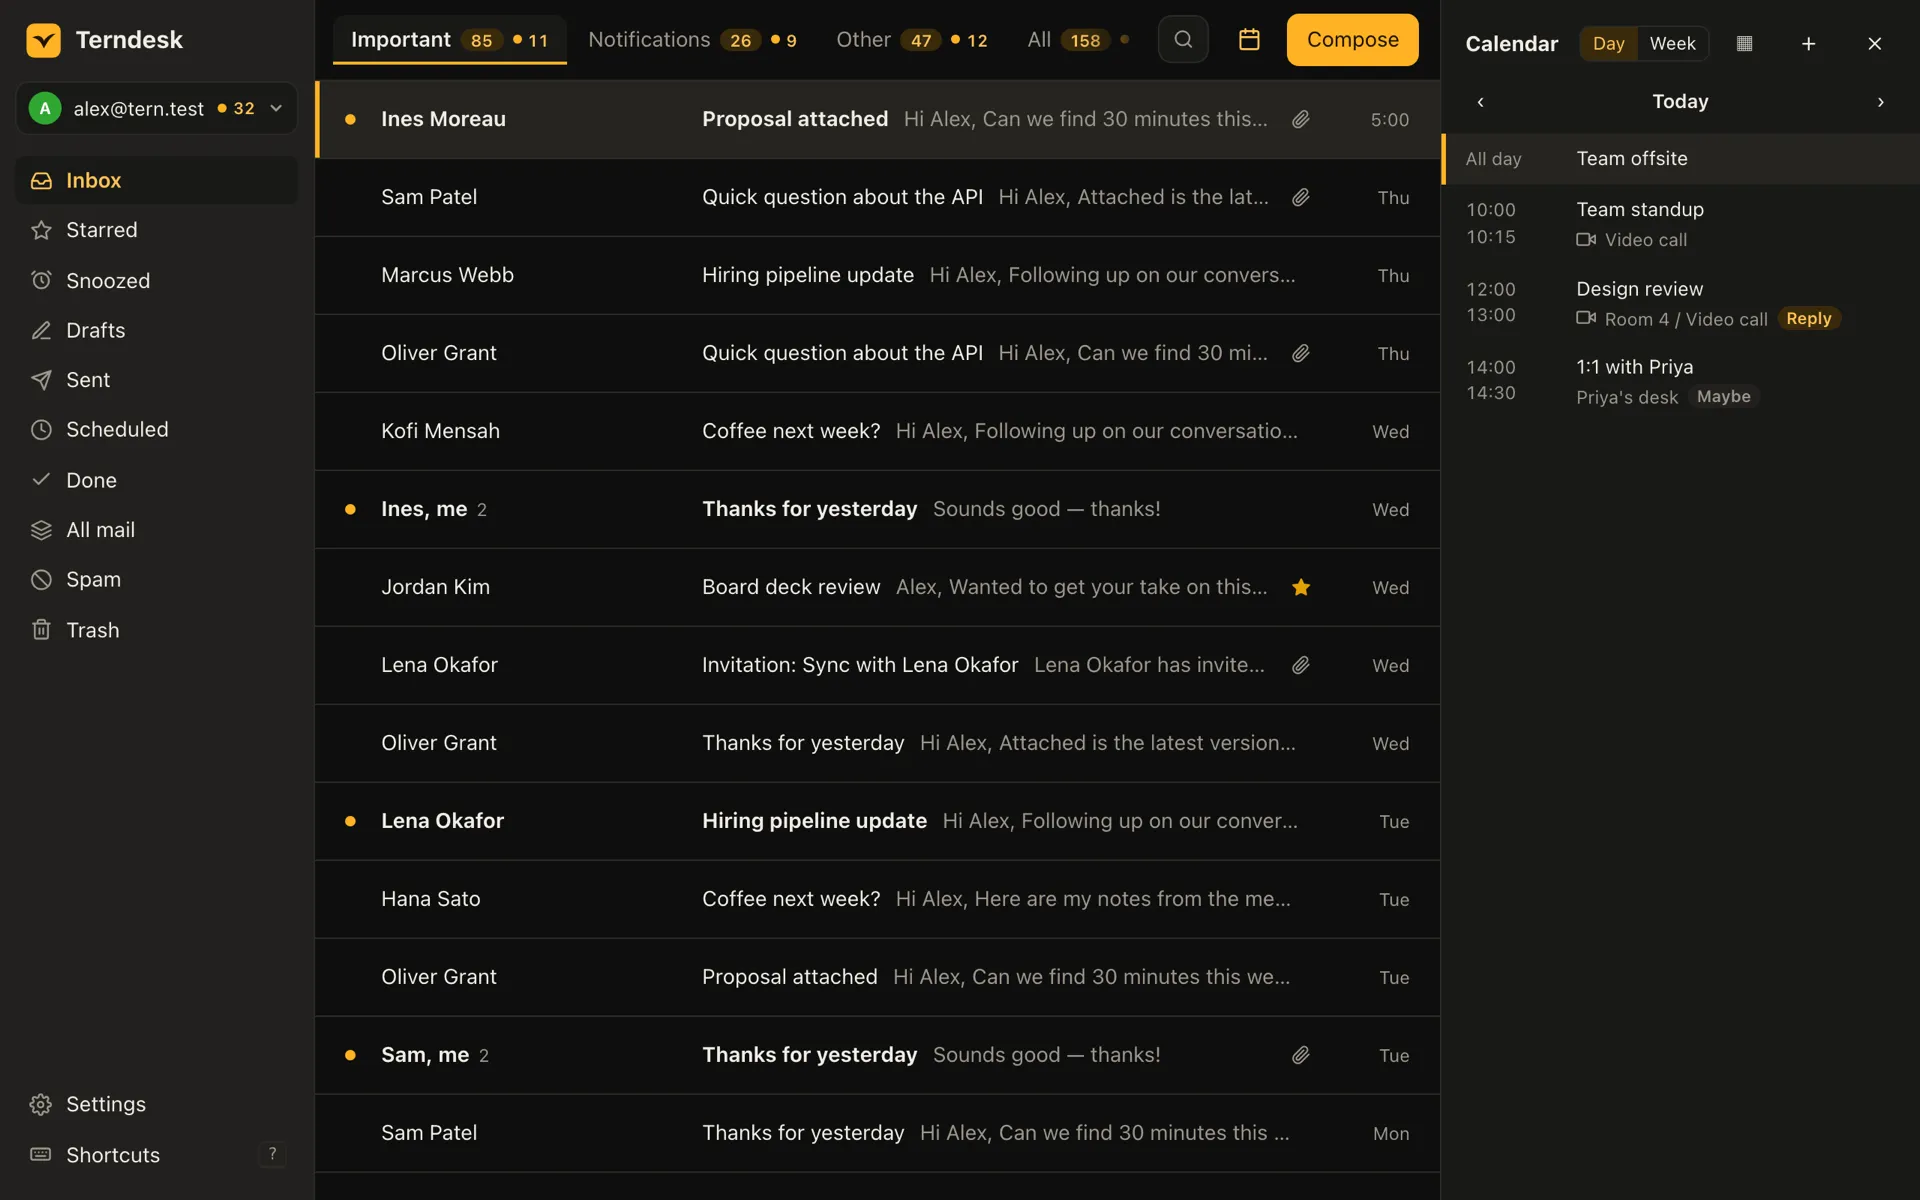Close the Calendar panel
The image size is (1920, 1200).
point(1874,44)
